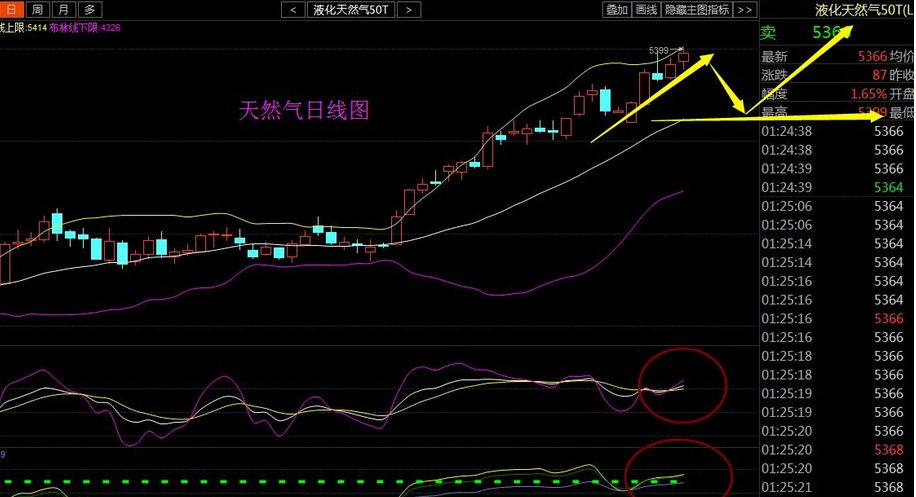Select tick row 01:24:39 with green 5364

pyautogui.click(x=837, y=187)
